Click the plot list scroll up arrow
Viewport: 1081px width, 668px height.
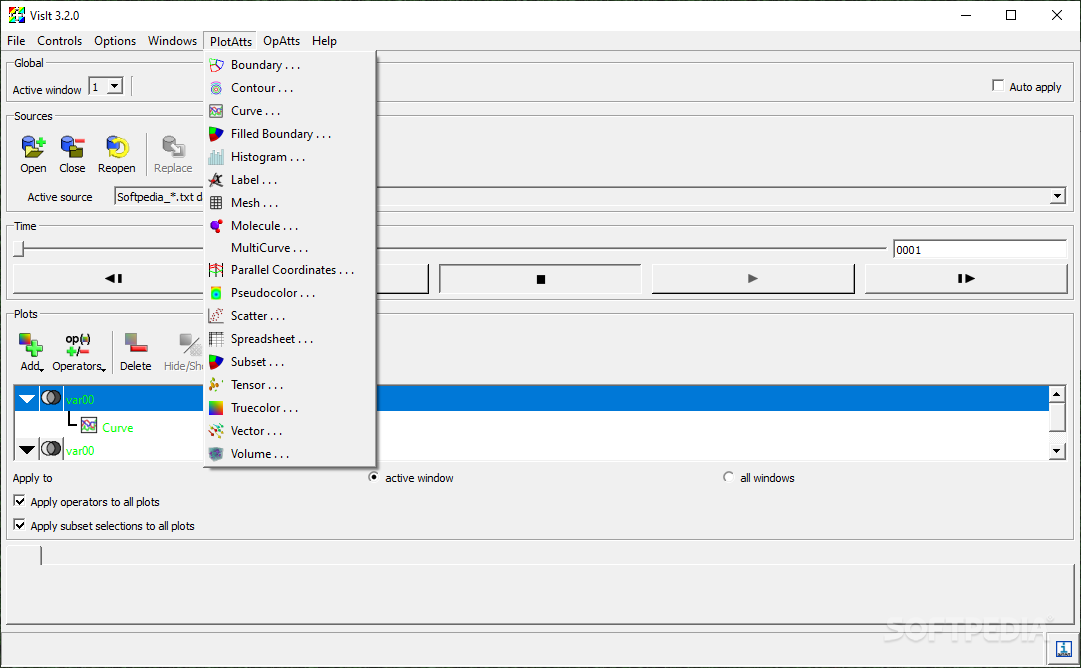point(1057,394)
